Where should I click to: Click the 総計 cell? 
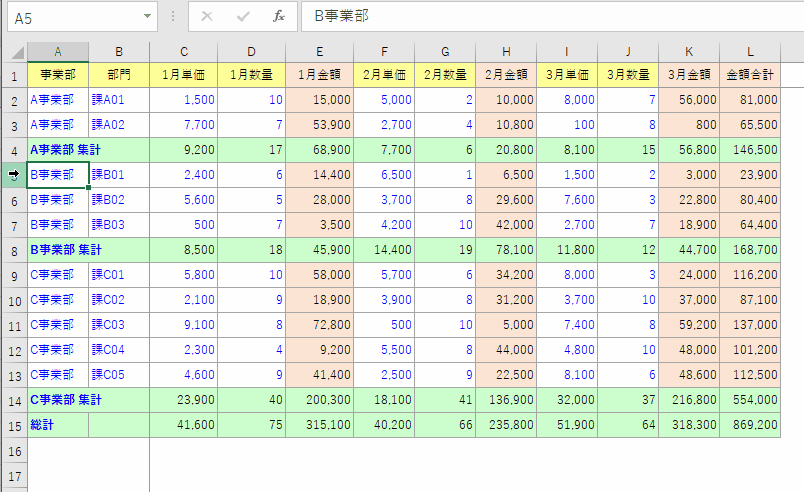click(x=58, y=425)
